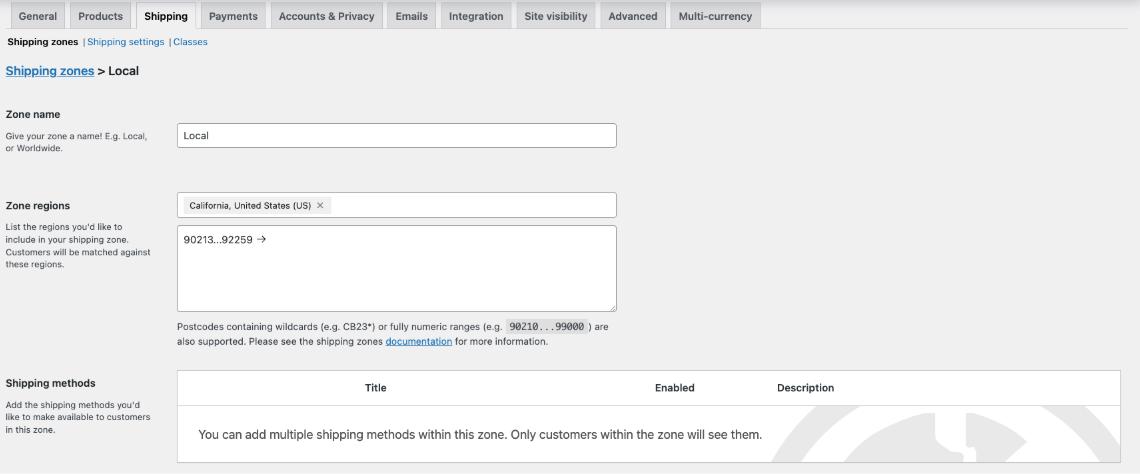This screenshot has height=474, width=1140.
Task: Select the Multi-currency tab
Action: [x=715, y=16]
